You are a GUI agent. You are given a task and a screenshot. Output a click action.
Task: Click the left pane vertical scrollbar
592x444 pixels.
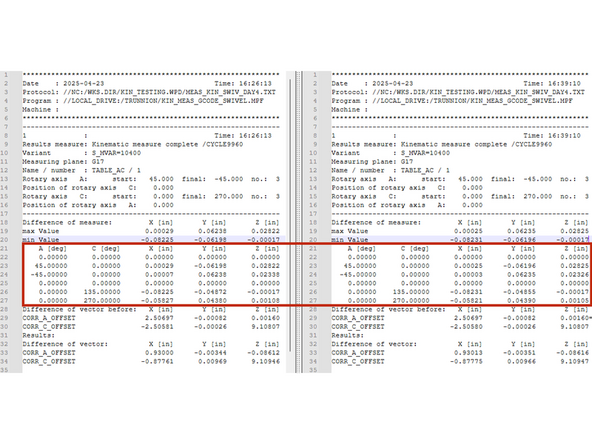(x=290, y=215)
